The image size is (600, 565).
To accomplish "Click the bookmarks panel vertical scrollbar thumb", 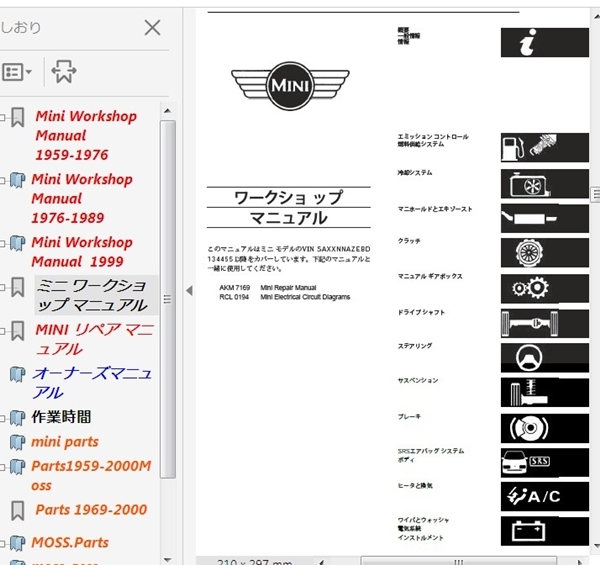I will click(x=167, y=299).
